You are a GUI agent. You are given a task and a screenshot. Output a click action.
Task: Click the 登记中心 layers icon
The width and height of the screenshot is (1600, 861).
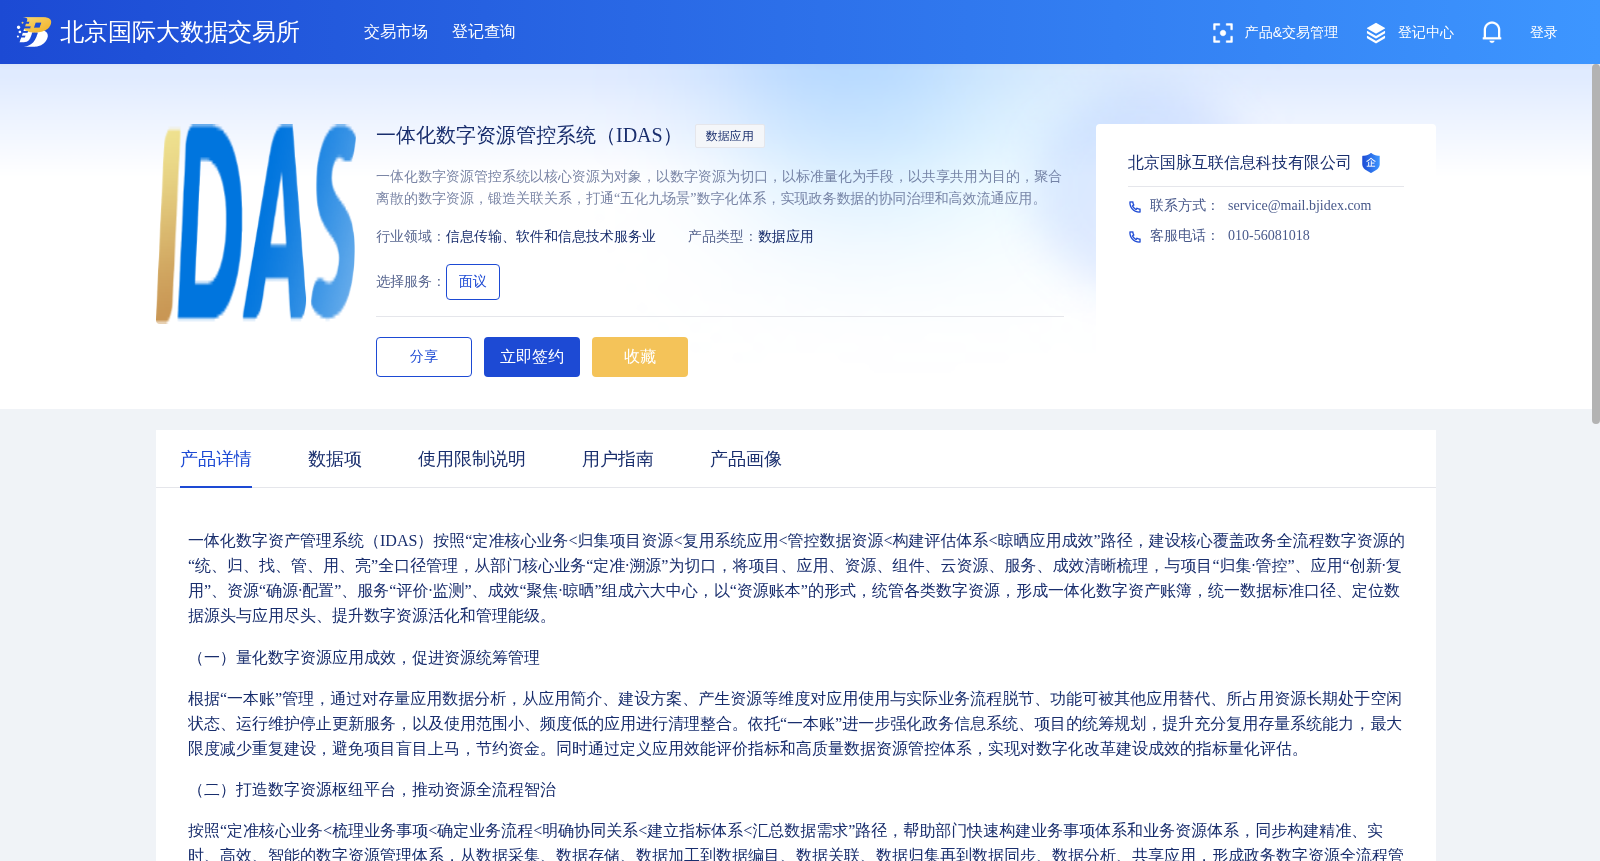pos(1376,33)
